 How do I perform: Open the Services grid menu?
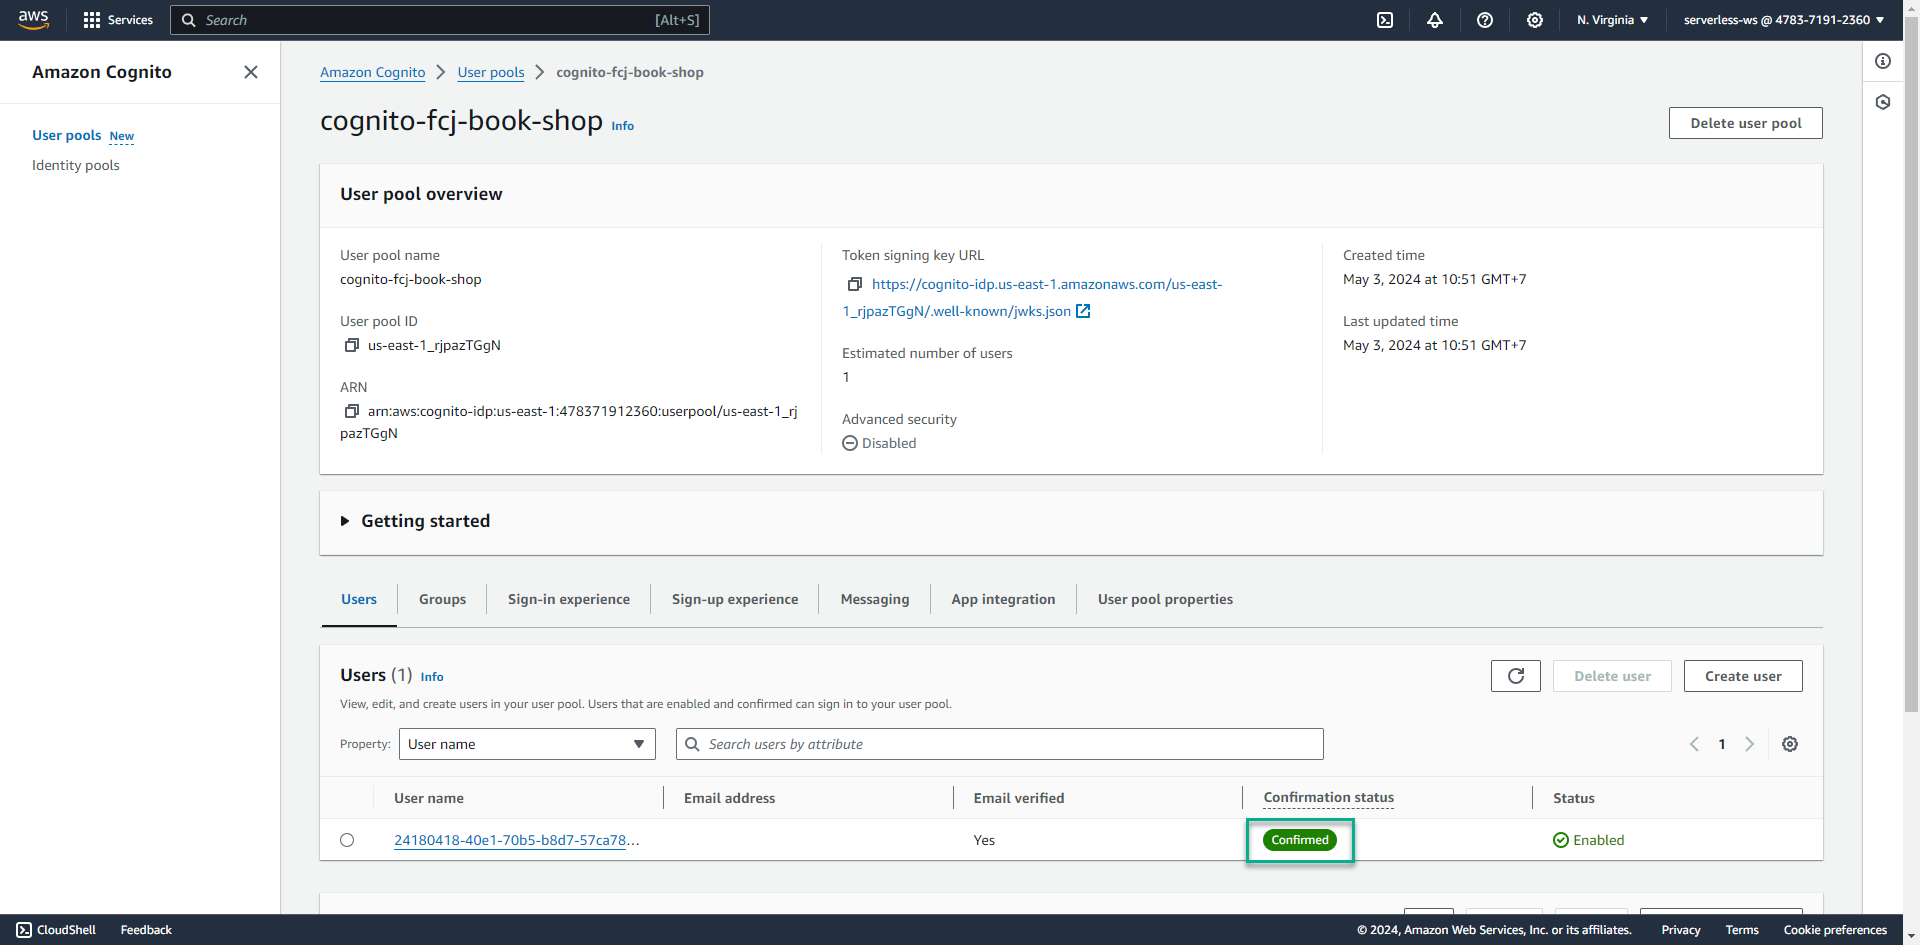point(118,20)
